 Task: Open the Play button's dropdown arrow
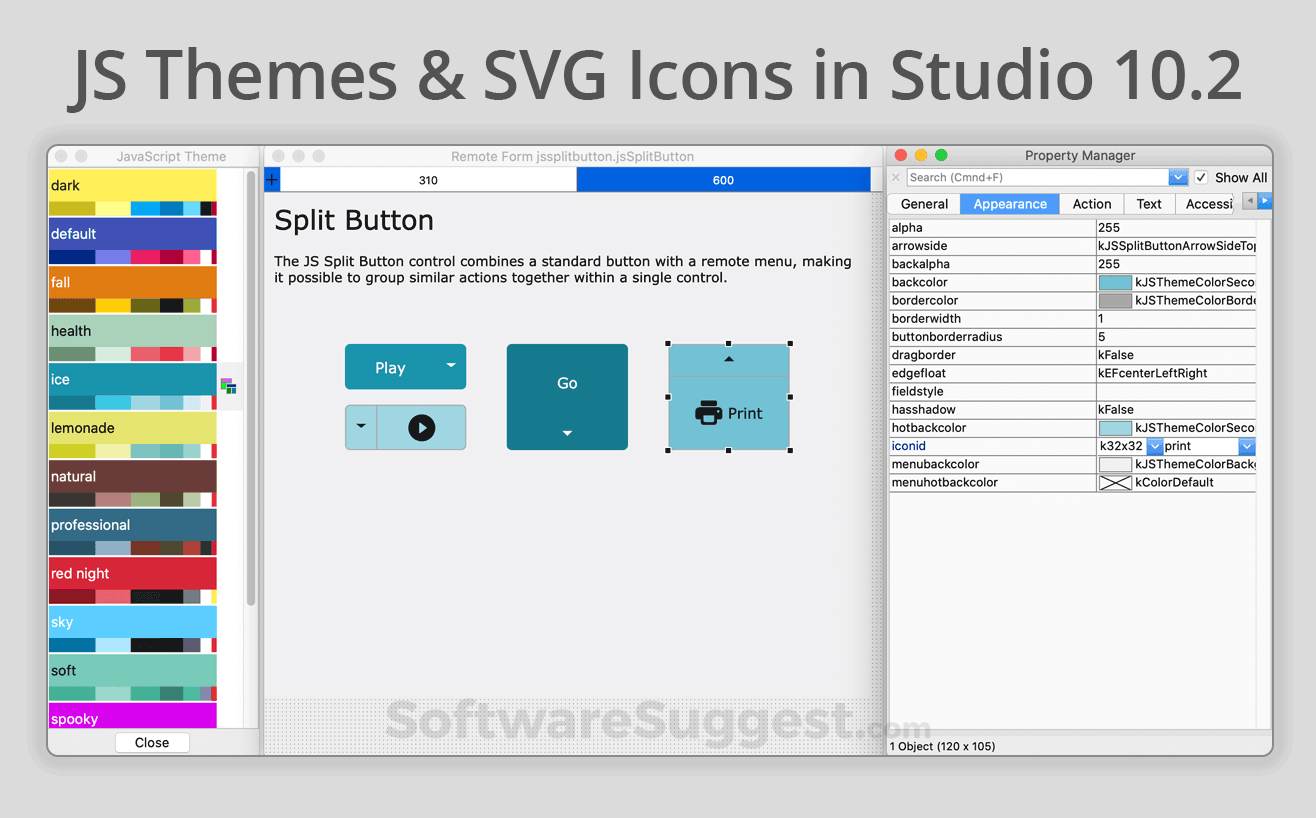pos(450,366)
